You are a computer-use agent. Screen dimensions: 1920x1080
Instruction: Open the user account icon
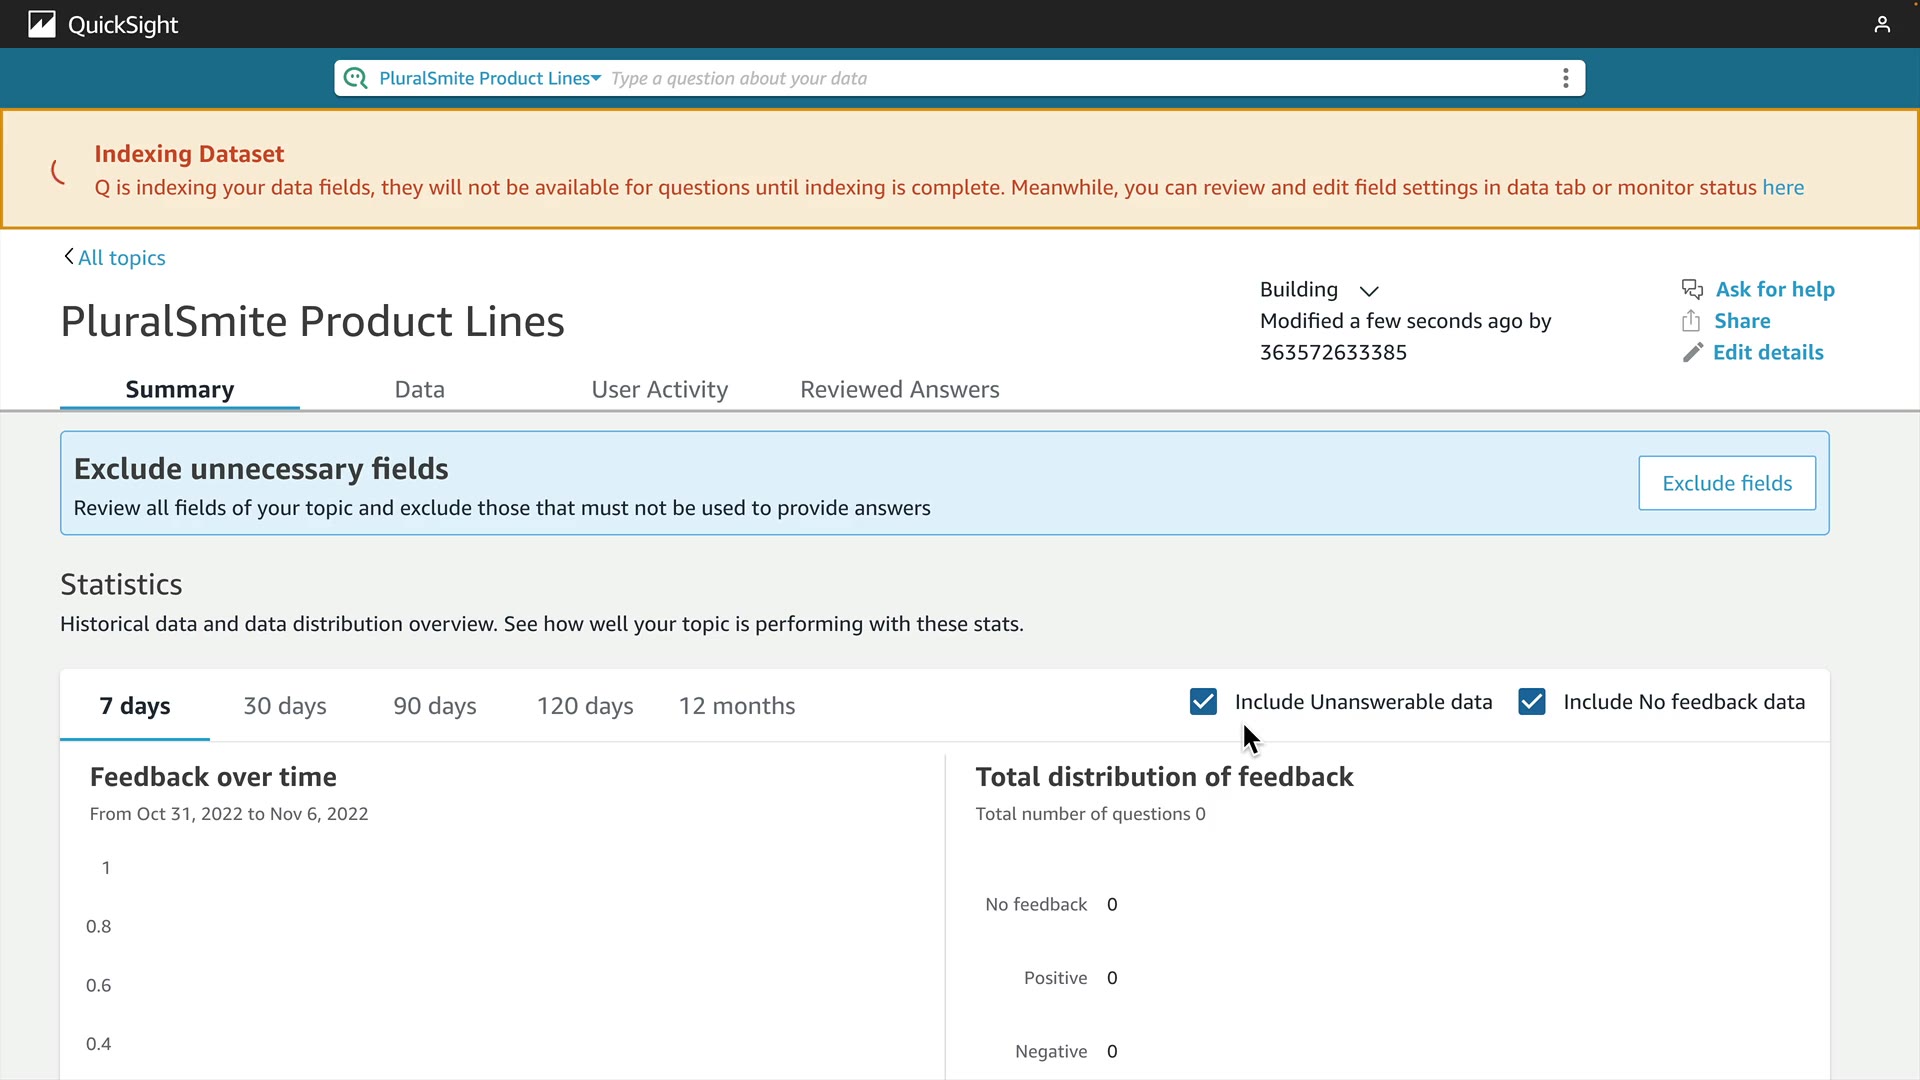point(1882,24)
